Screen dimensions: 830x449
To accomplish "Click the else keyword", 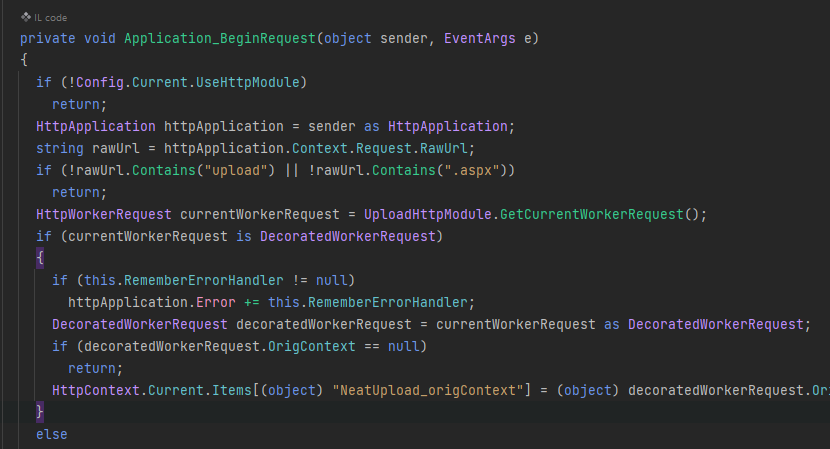I will [51, 435].
